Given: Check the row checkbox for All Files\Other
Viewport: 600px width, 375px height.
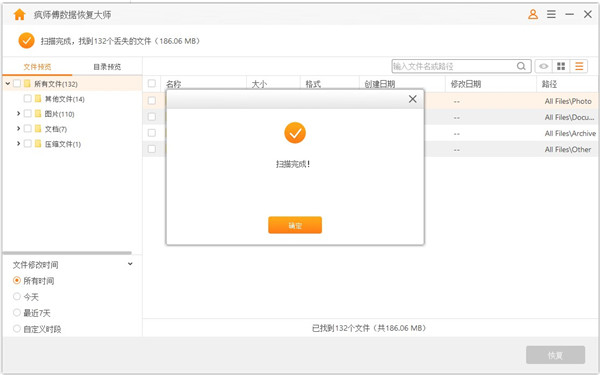Looking at the screenshot, I should coord(152,149).
